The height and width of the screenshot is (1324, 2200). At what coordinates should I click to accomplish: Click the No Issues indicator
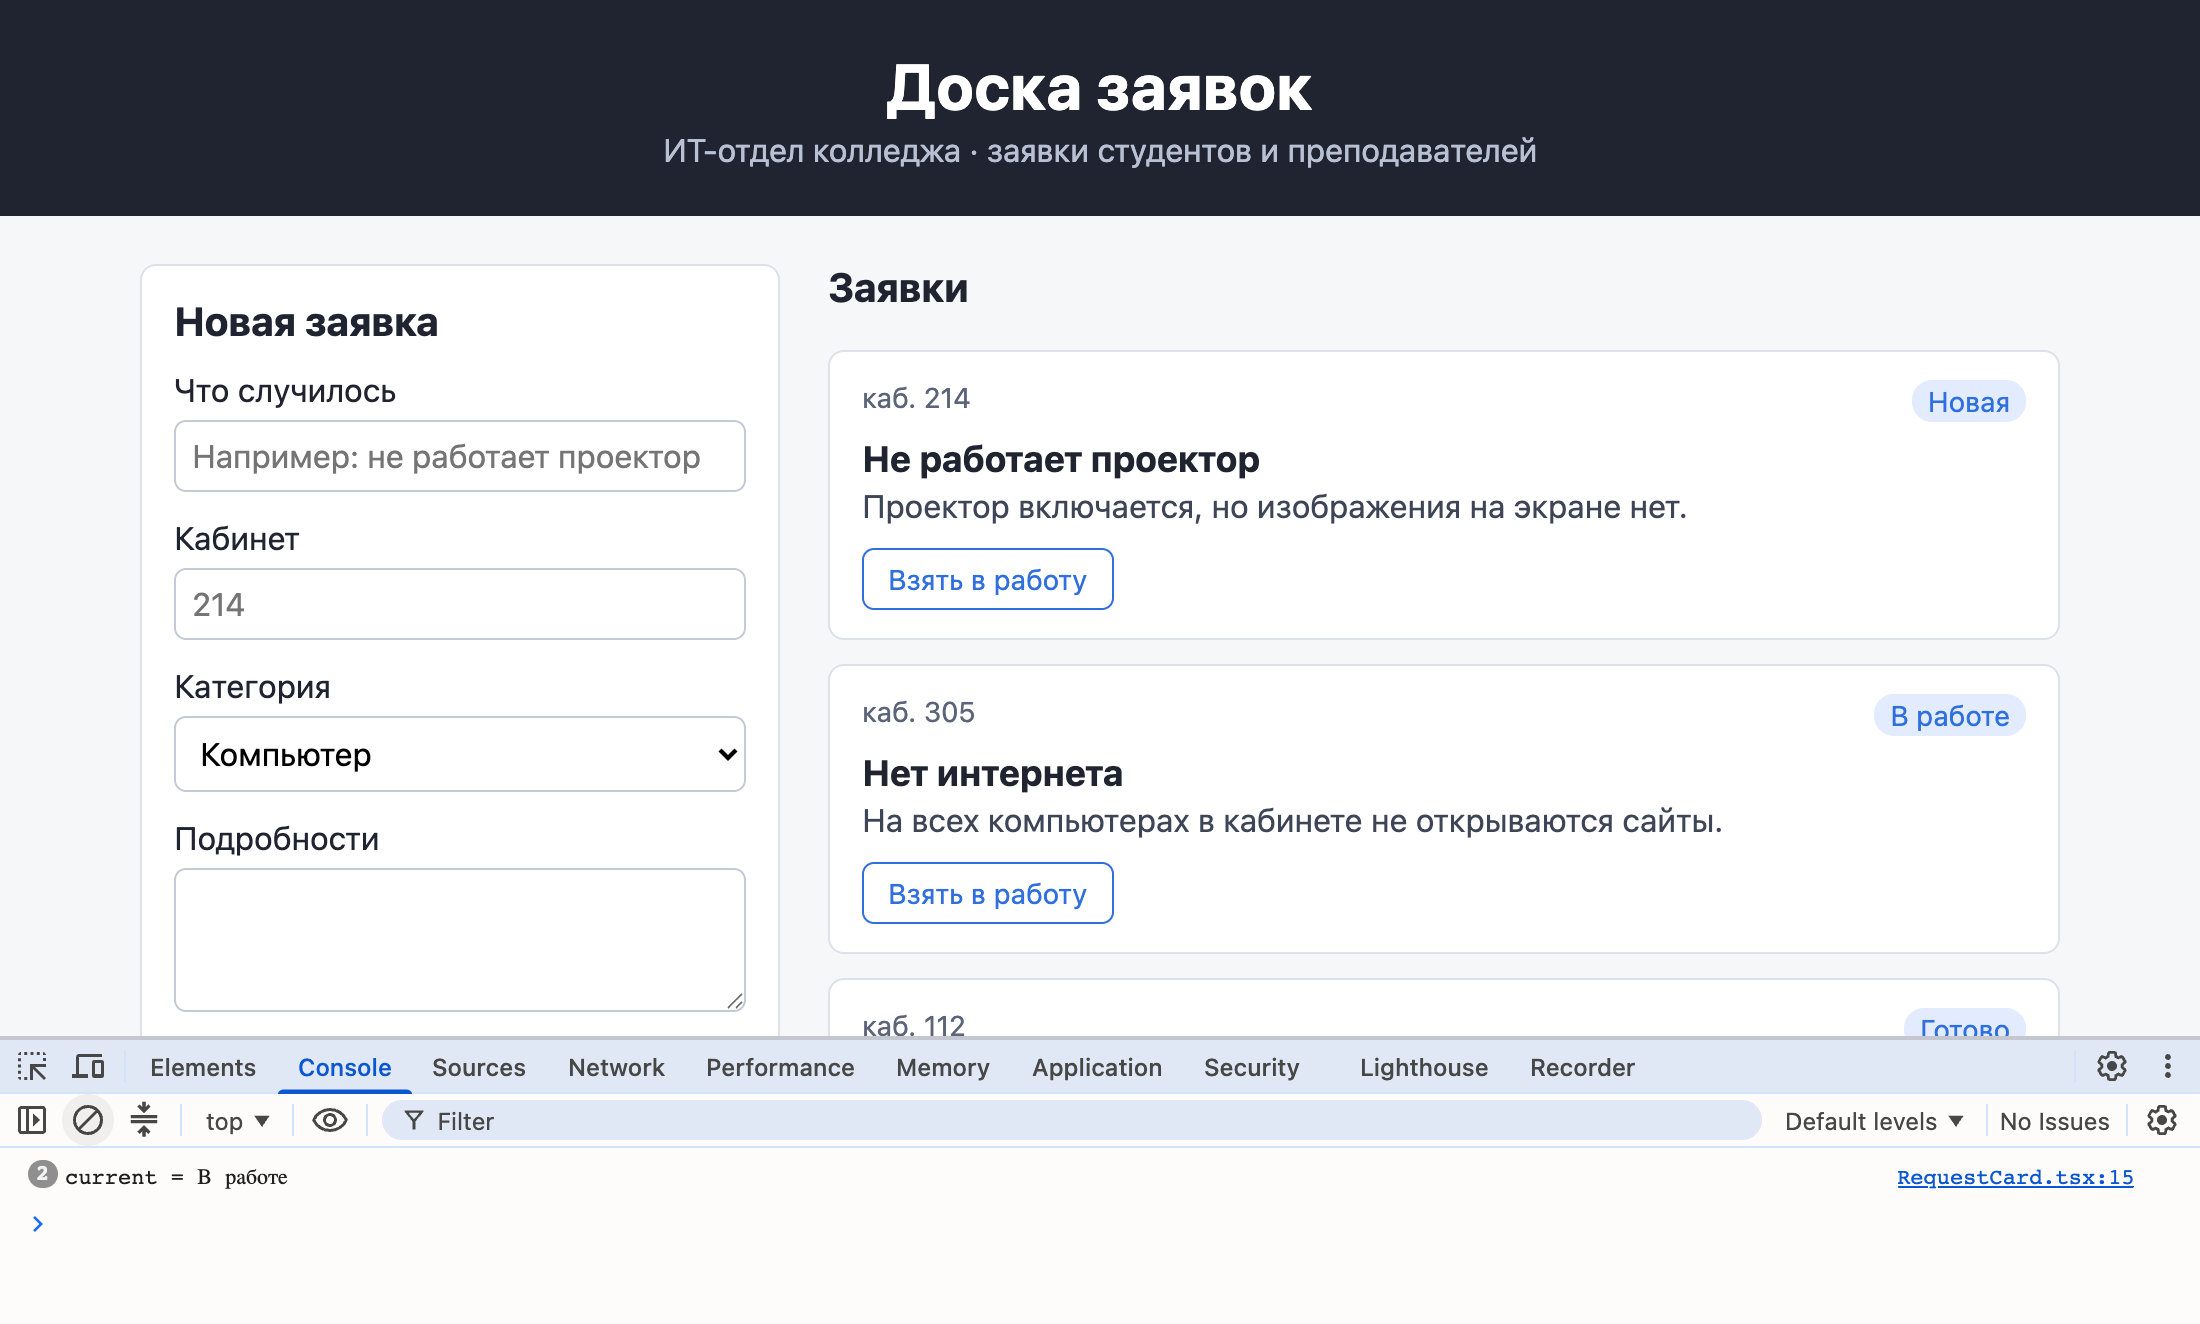point(2054,1121)
